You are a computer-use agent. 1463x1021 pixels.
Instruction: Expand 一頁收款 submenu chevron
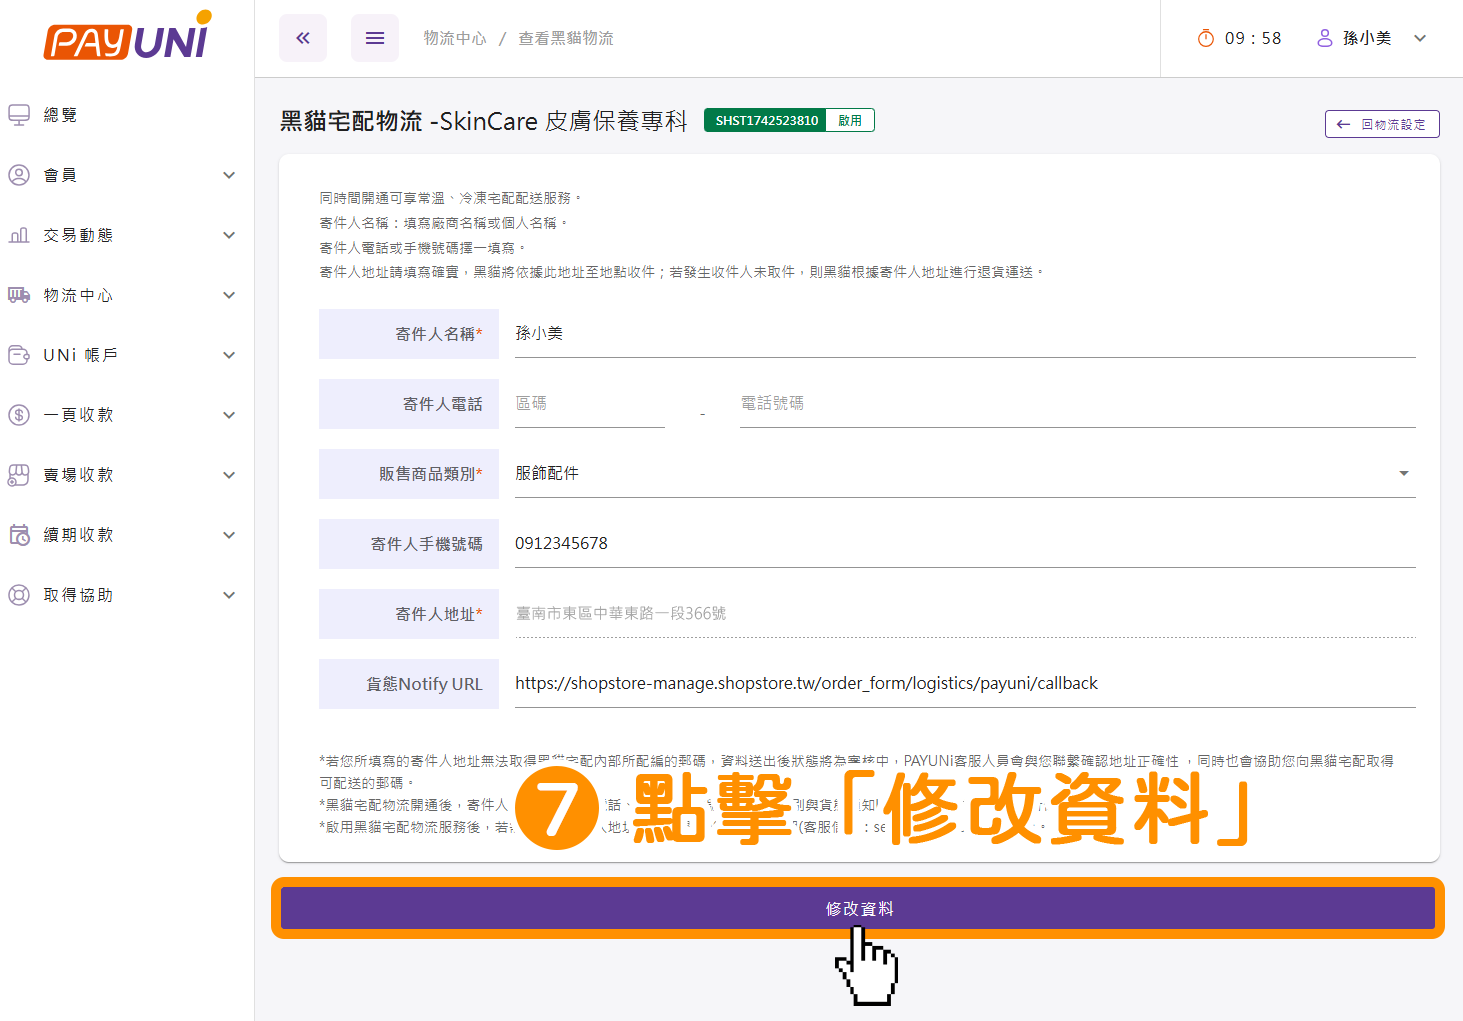pos(229,415)
